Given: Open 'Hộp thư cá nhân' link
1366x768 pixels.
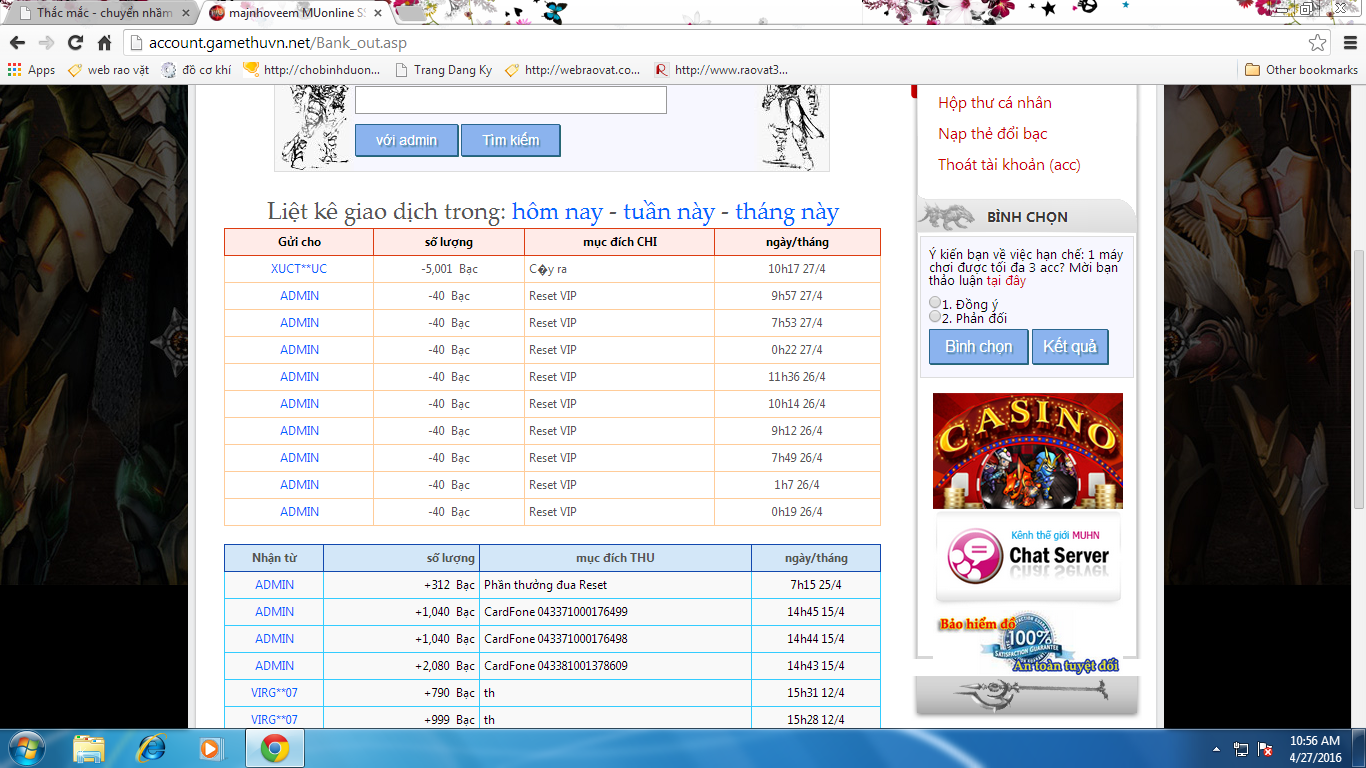Looking at the screenshot, I should click(995, 103).
